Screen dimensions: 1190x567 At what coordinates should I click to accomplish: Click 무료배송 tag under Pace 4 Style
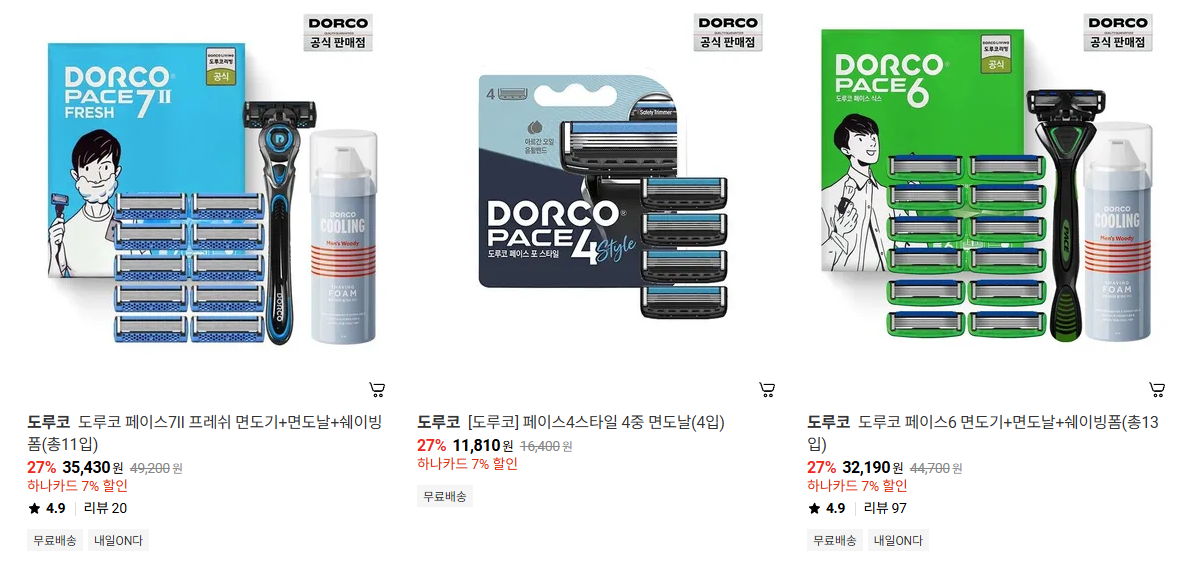[x=445, y=496]
